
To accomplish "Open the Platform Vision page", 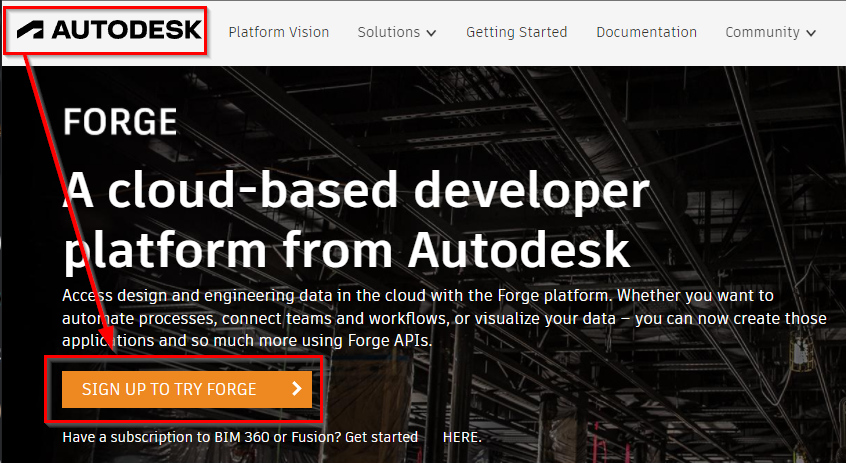I will pyautogui.click(x=278, y=32).
